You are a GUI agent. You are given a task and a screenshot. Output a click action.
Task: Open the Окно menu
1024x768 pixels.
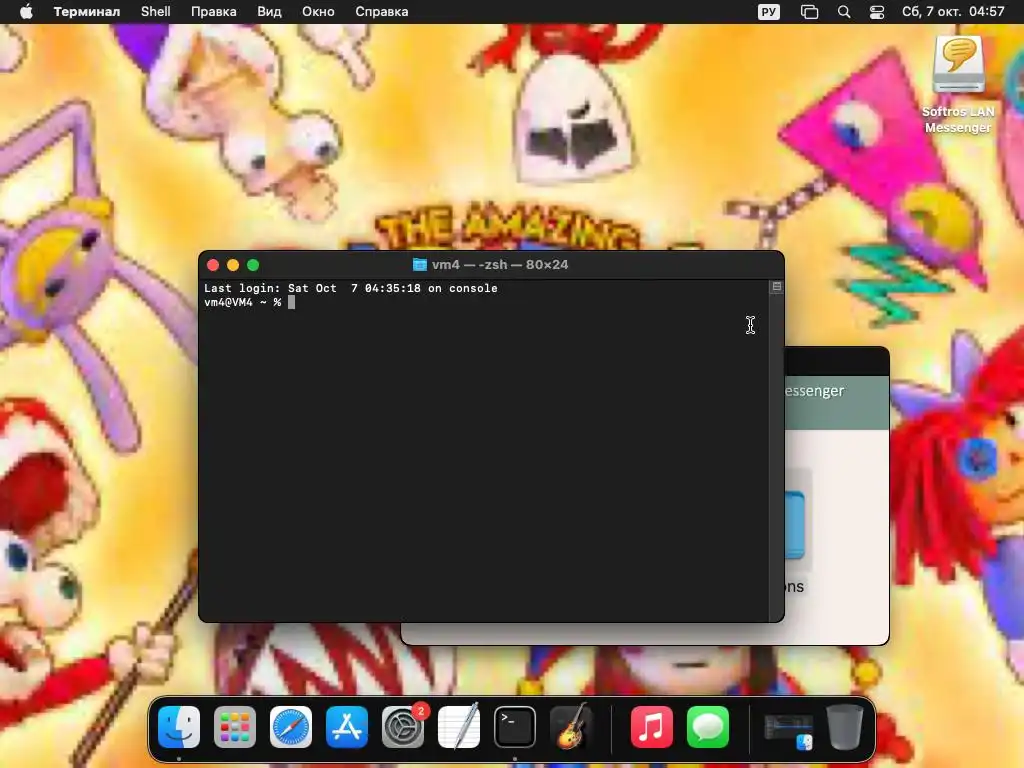tap(318, 12)
